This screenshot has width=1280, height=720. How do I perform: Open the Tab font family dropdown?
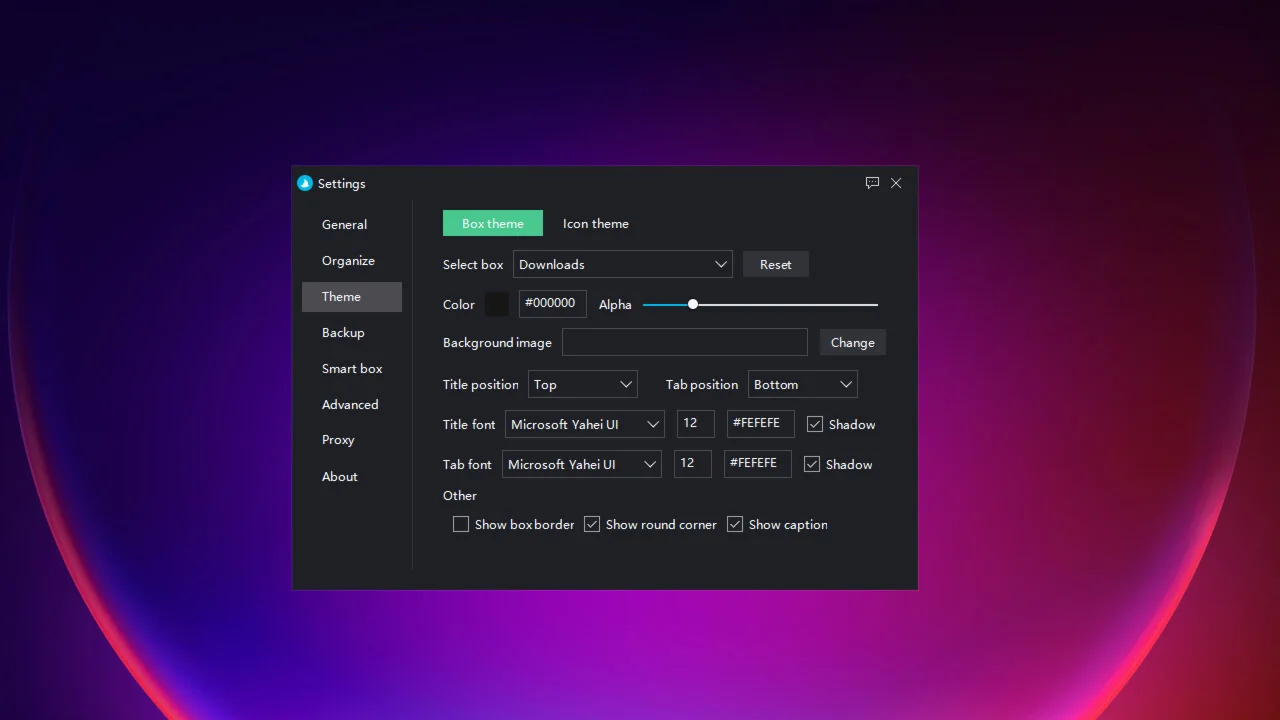click(581, 464)
